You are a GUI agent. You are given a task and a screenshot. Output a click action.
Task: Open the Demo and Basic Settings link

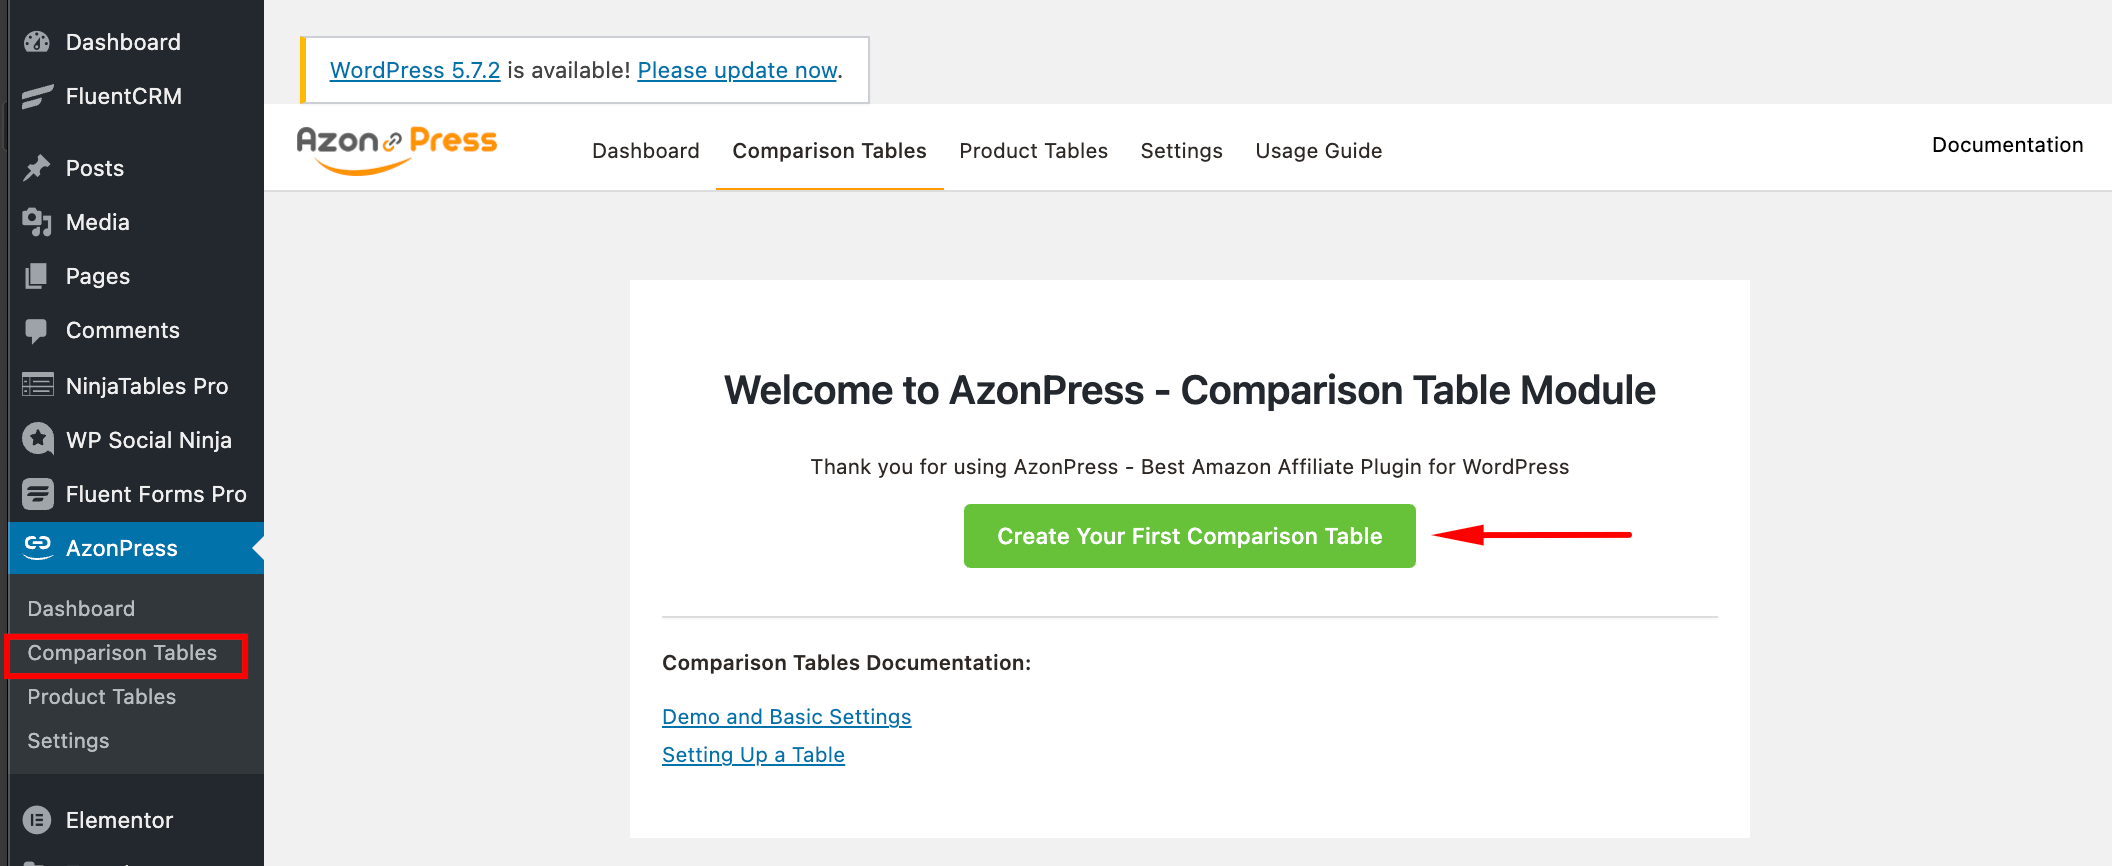[x=786, y=717]
